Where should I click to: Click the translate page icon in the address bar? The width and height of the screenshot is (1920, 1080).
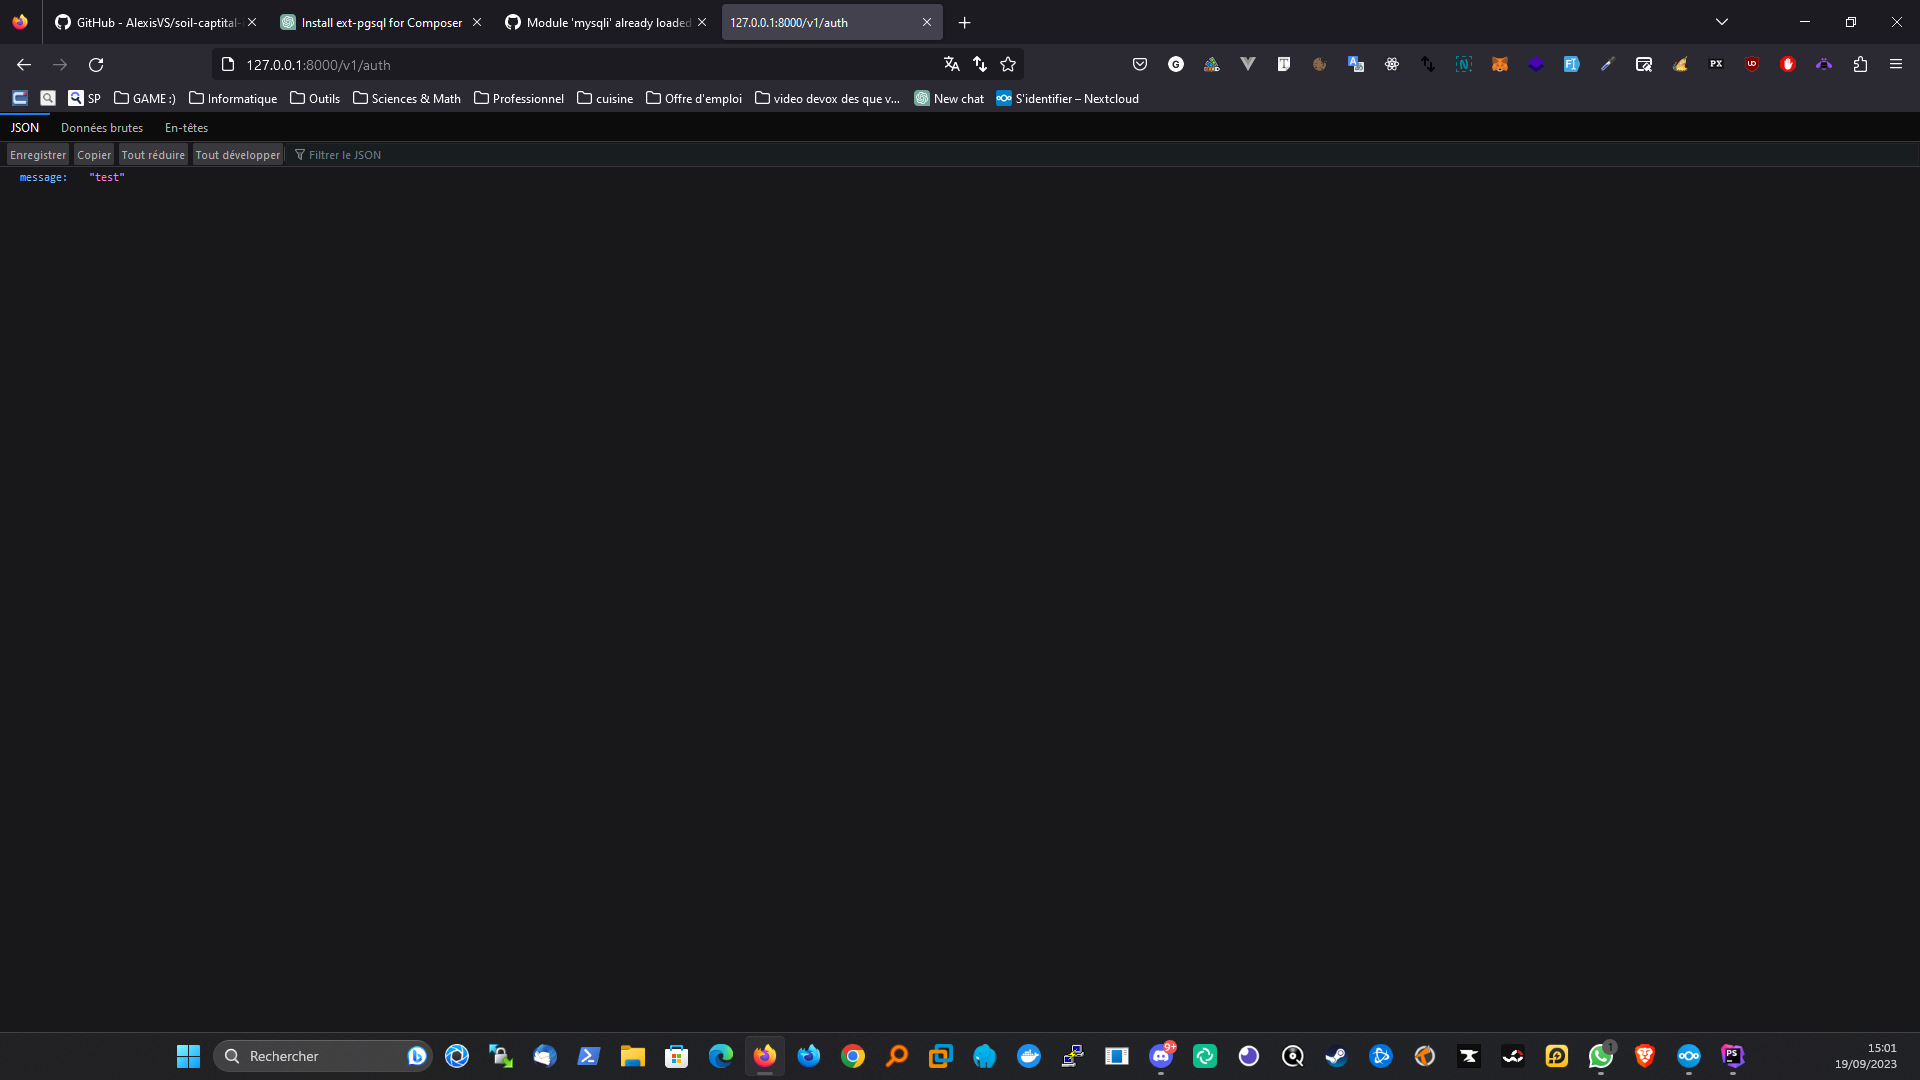point(951,64)
